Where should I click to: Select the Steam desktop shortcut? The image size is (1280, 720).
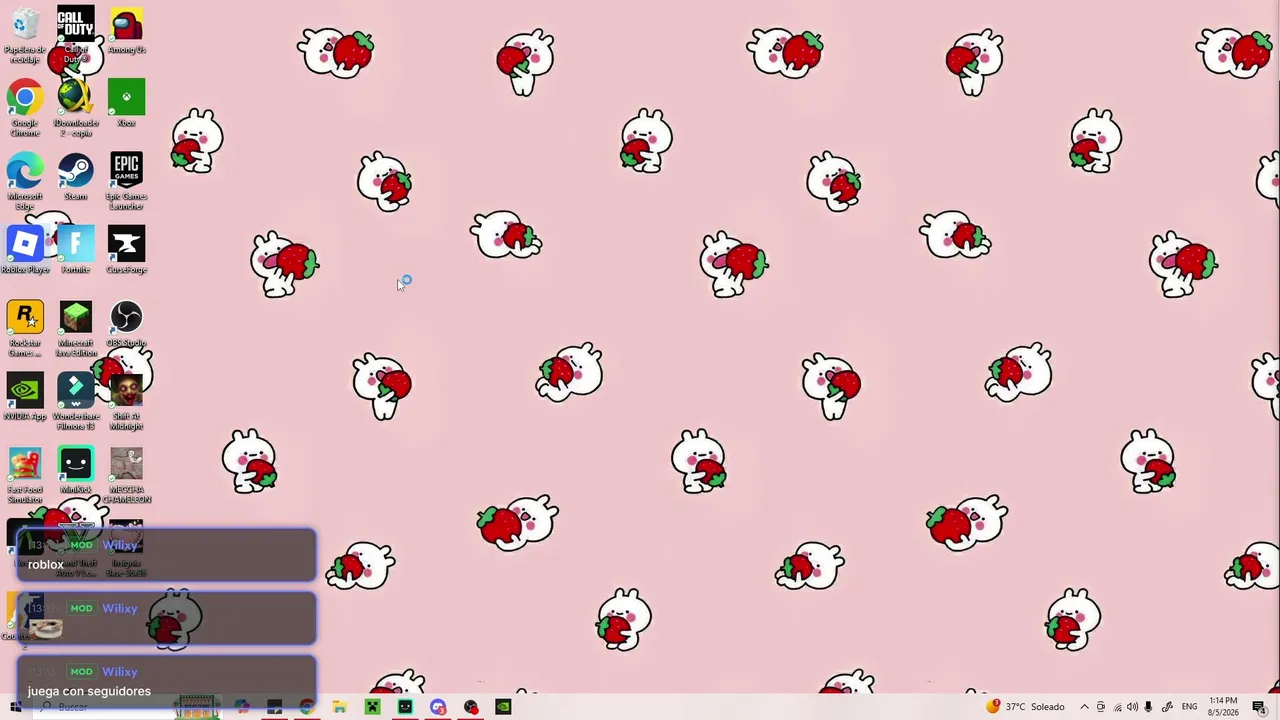76,177
